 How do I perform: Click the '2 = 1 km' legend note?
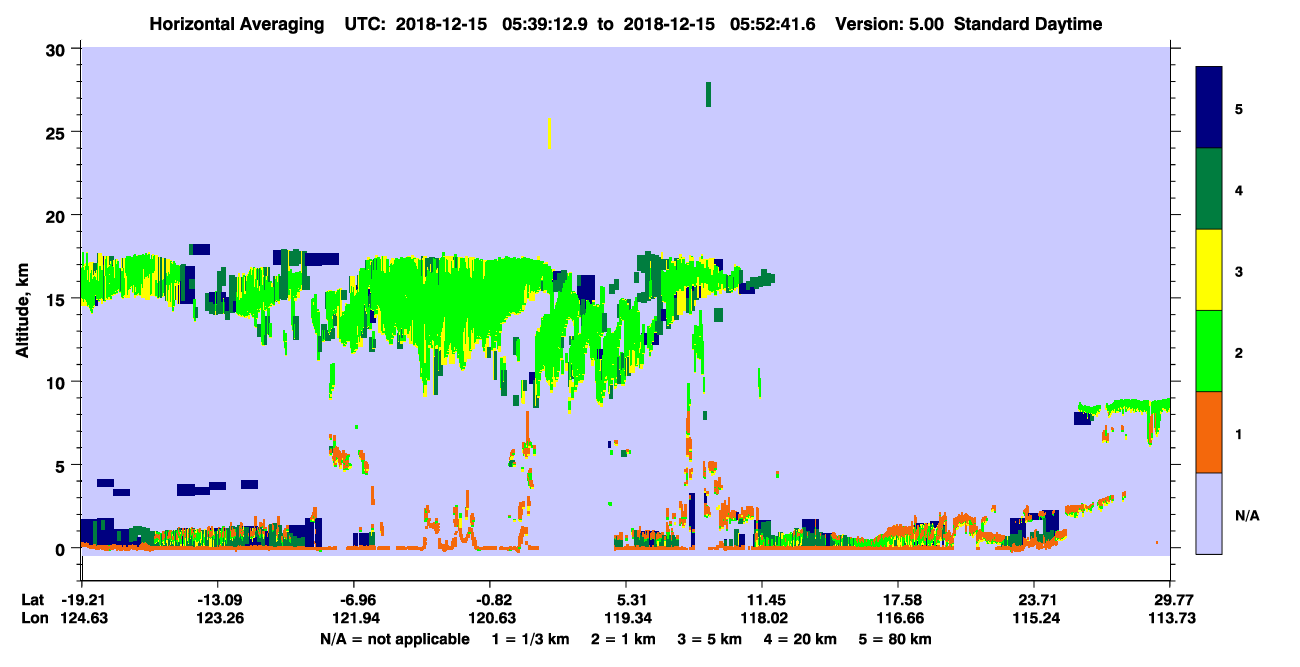coord(624,639)
